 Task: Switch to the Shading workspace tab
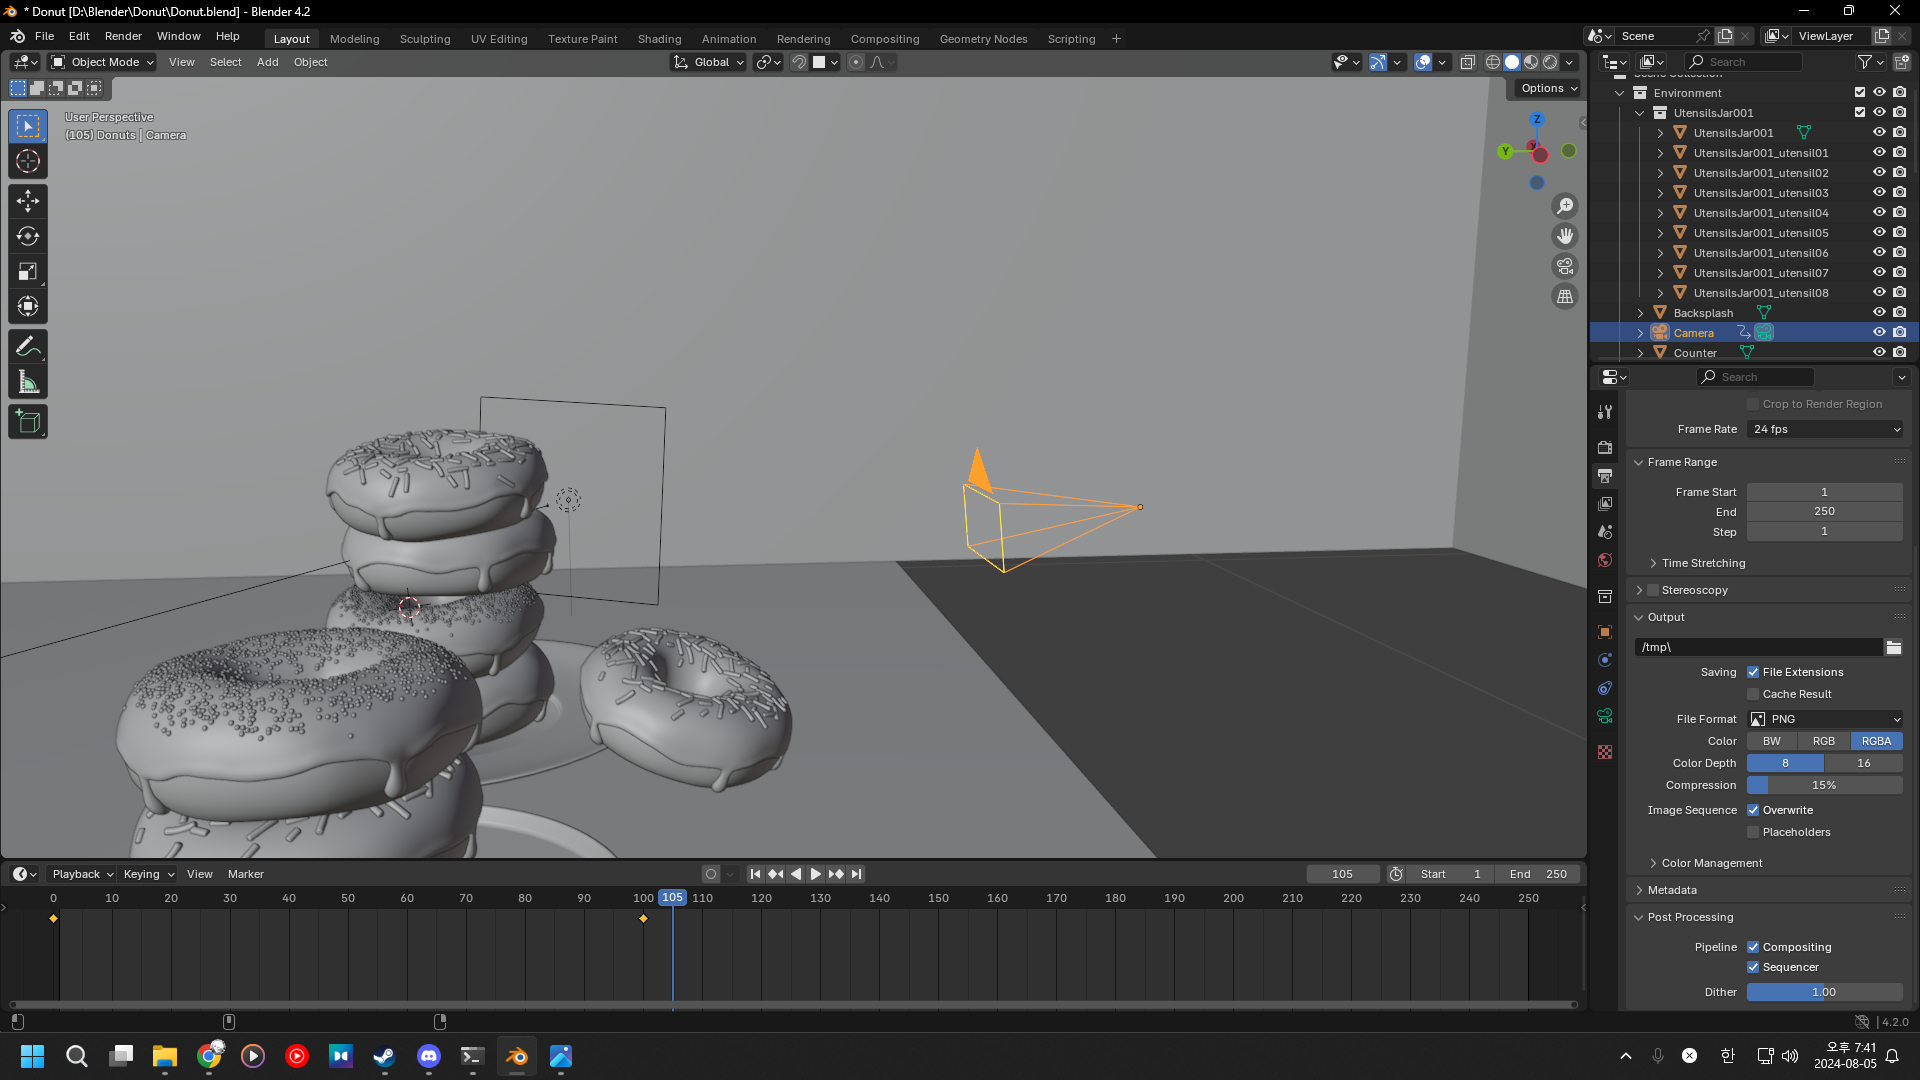[659, 39]
